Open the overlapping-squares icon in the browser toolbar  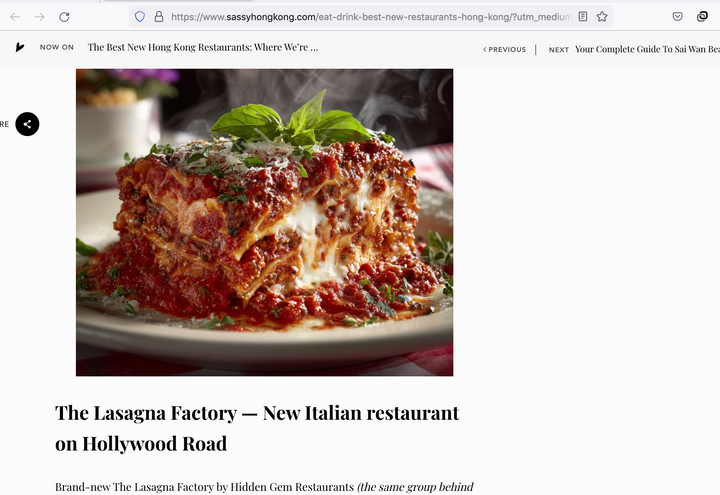coord(702,17)
